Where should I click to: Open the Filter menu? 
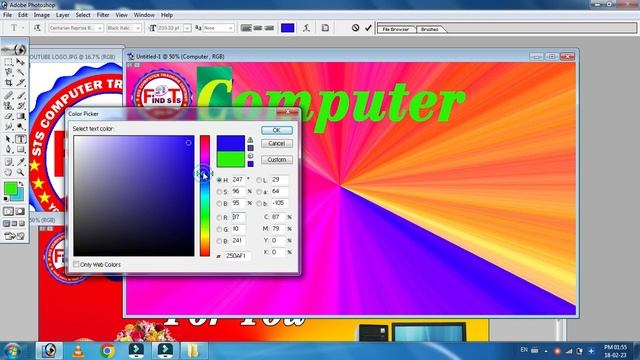(x=103, y=15)
